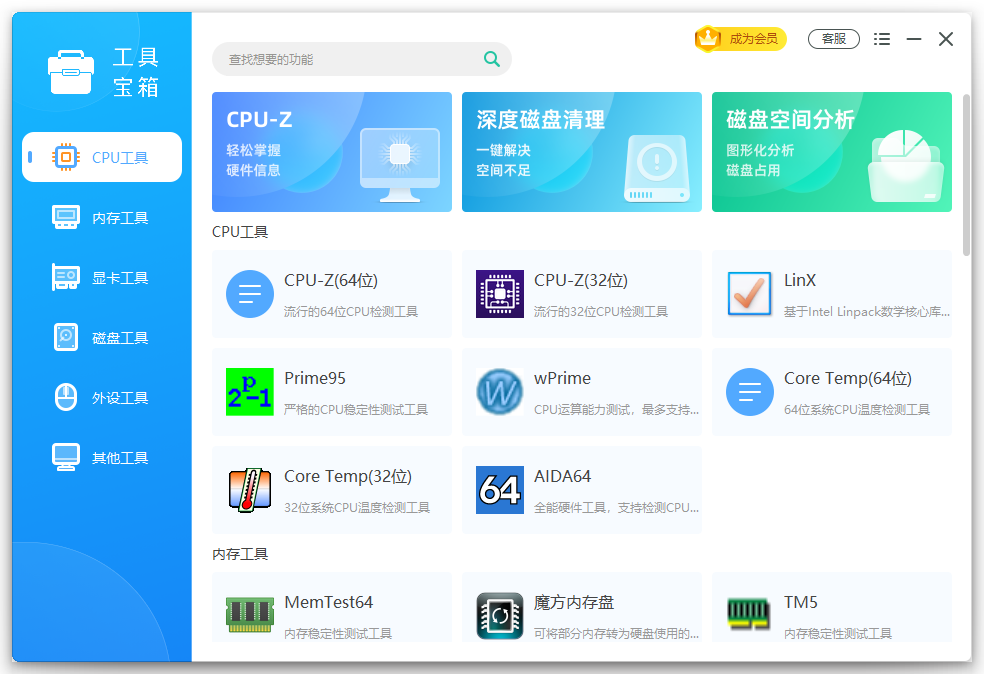Switch to 外设工具 category
984x674 pixels.
pyautogui.click(x=102, y=397)
